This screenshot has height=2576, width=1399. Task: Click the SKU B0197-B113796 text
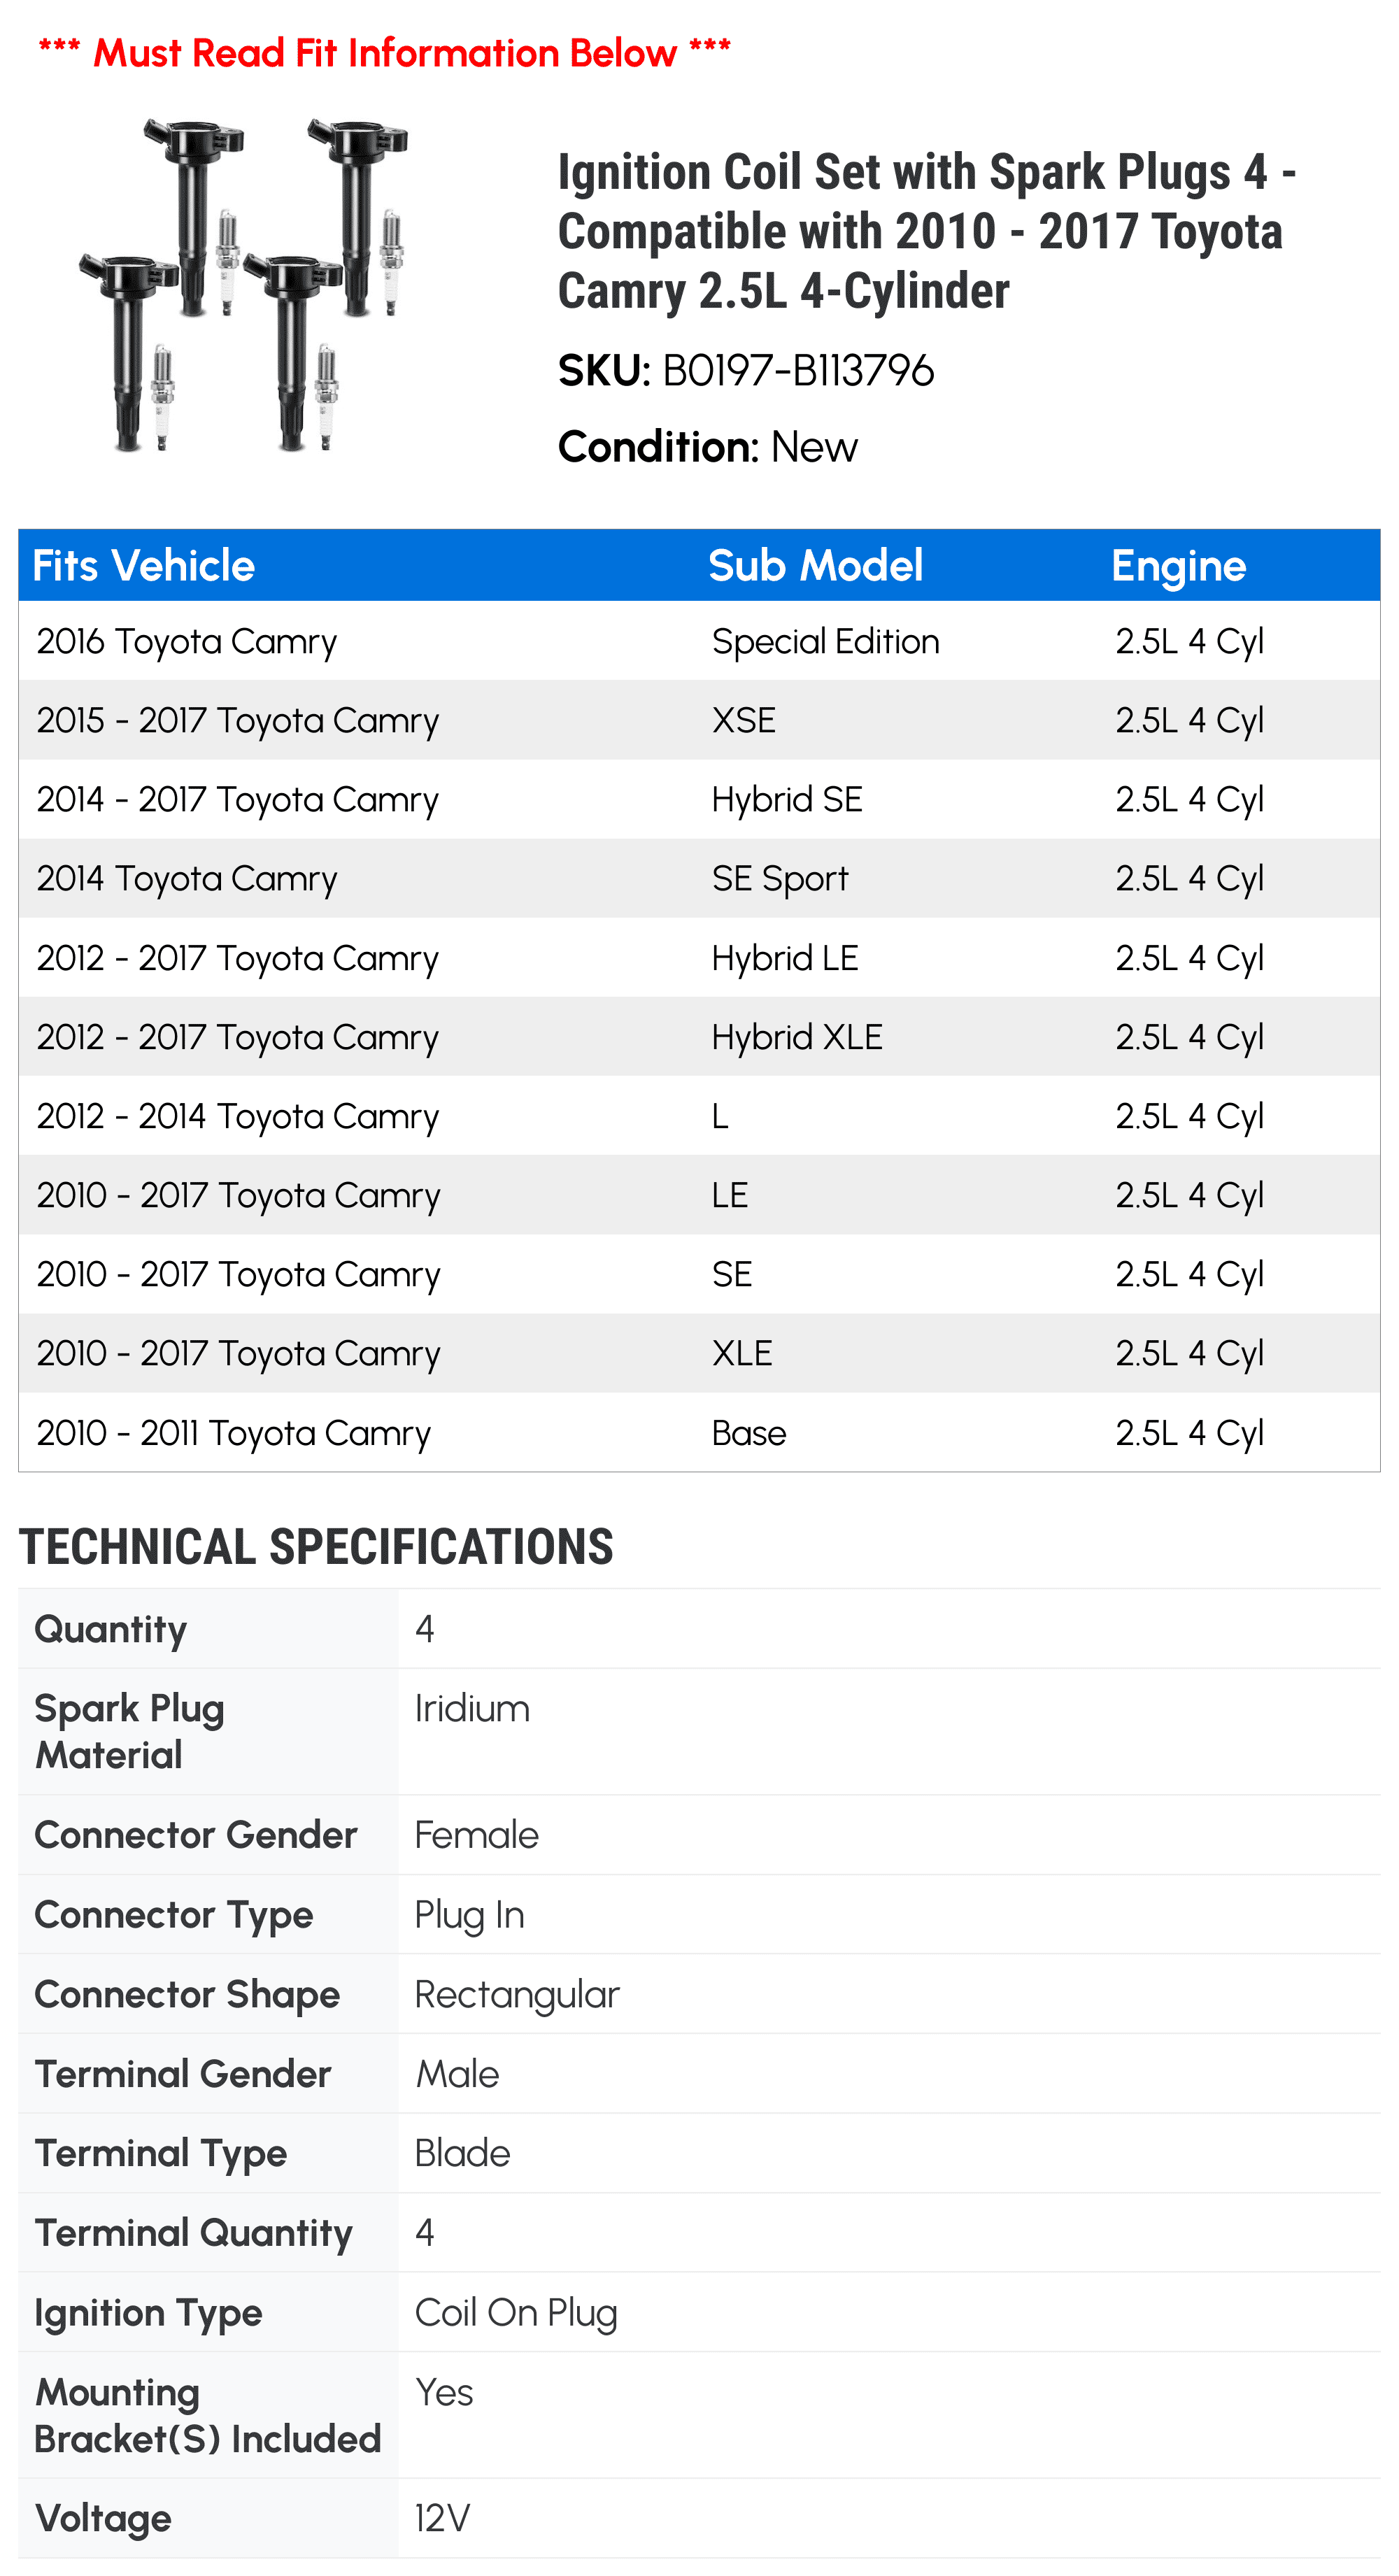pos(746,371)
